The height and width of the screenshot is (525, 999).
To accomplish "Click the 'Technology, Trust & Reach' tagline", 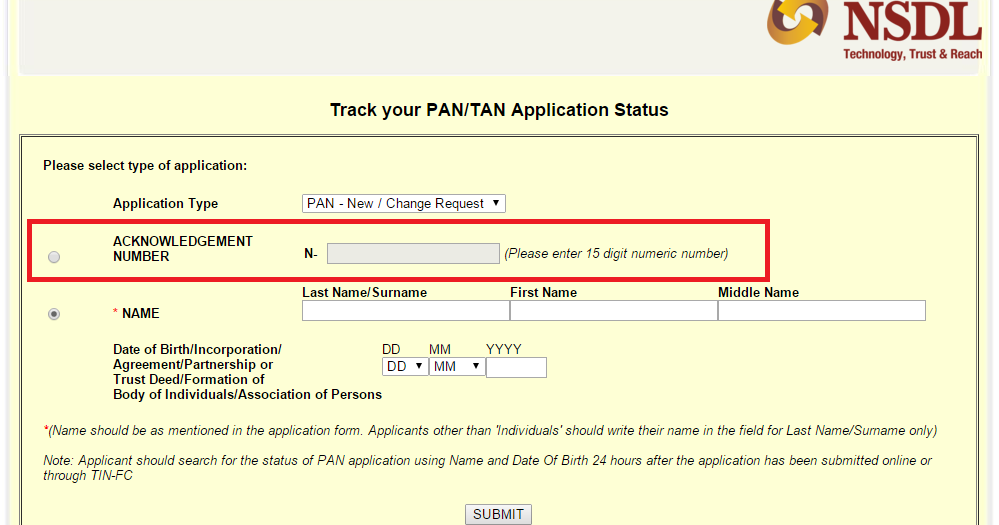I will [x=912, y=54].
